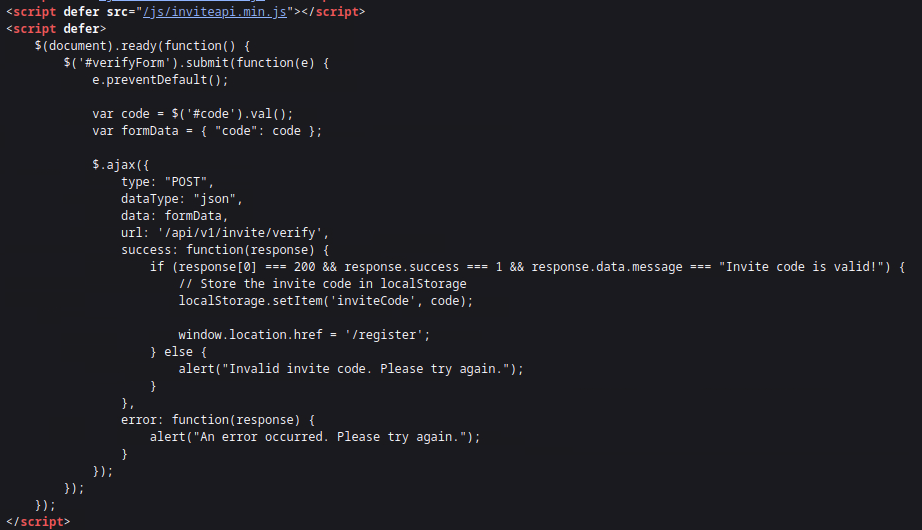Image resolution: width=922 pixels, height=530 pixels.
Task: Click the closing script tag at bottom
Action: coord(38,522)
